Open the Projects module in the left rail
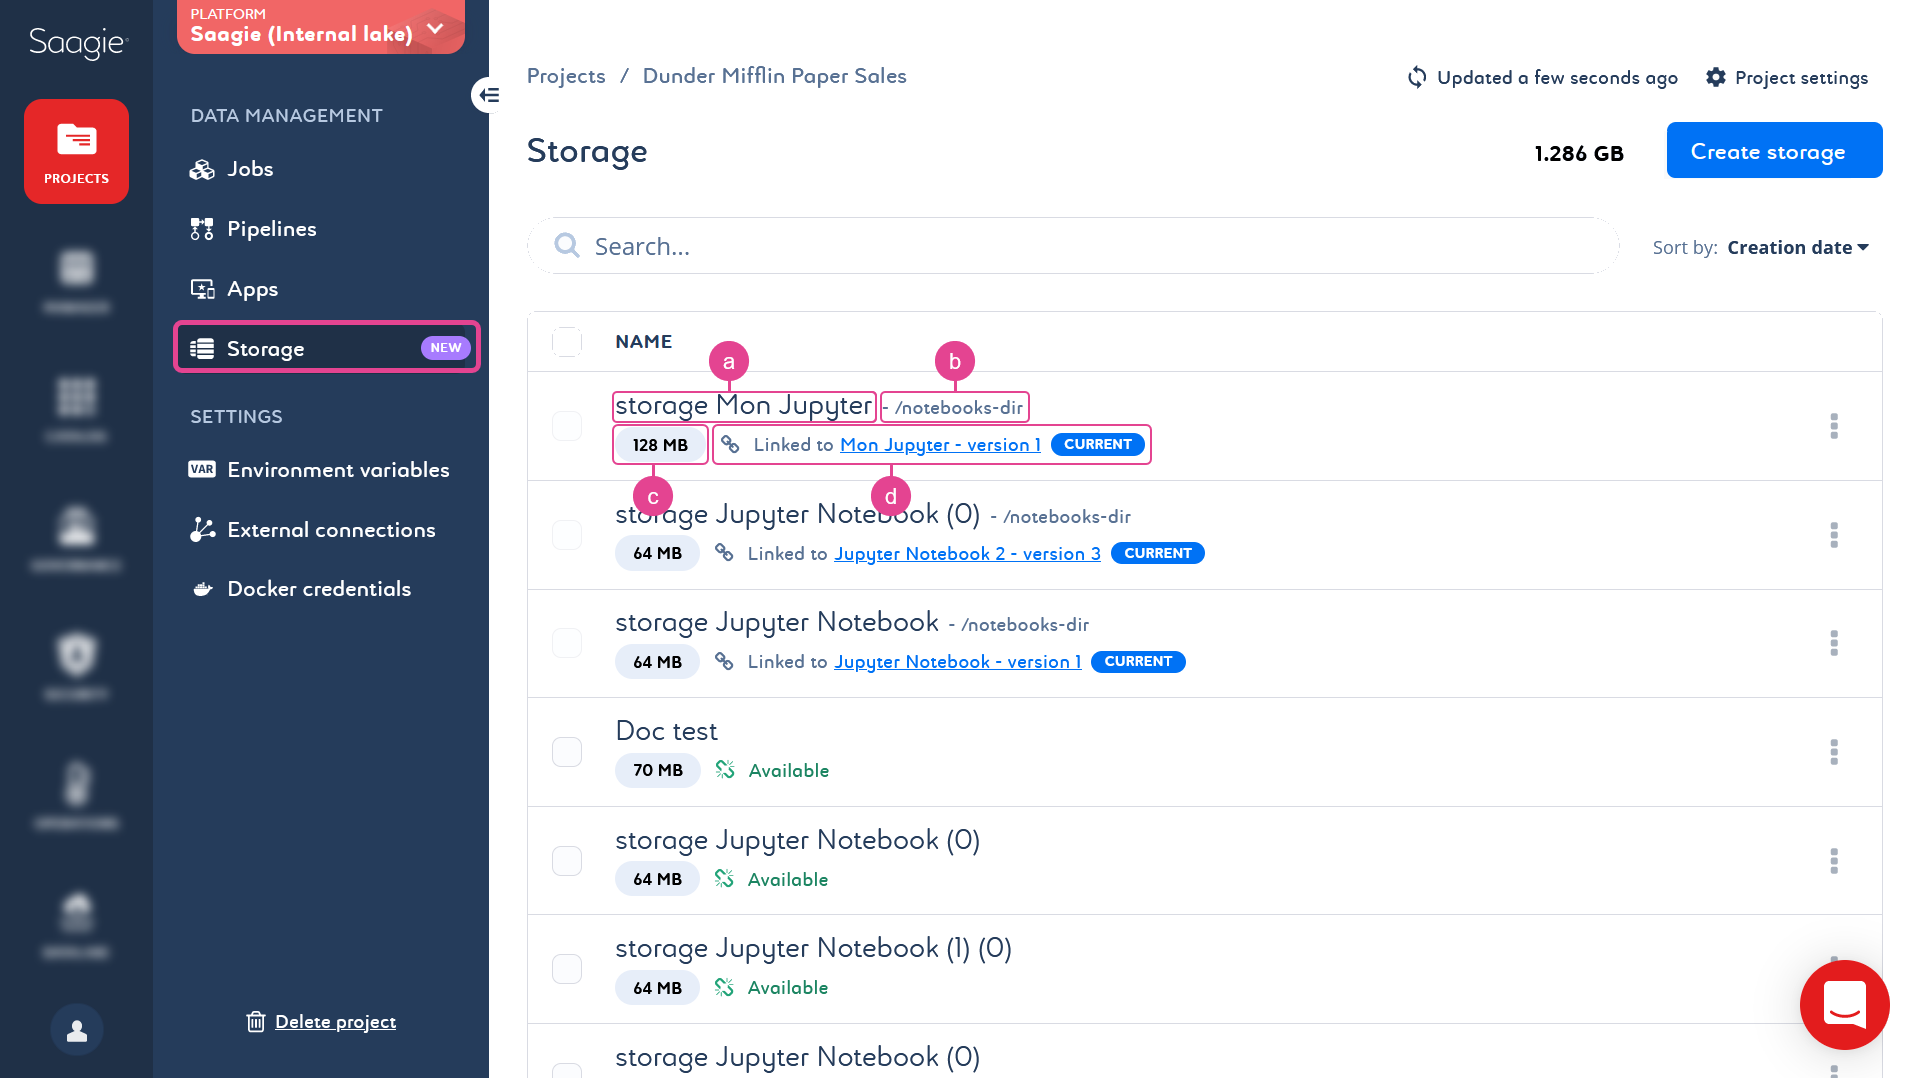The width and height of the screenshot is (1909, 1078). [x=76, y=151]
